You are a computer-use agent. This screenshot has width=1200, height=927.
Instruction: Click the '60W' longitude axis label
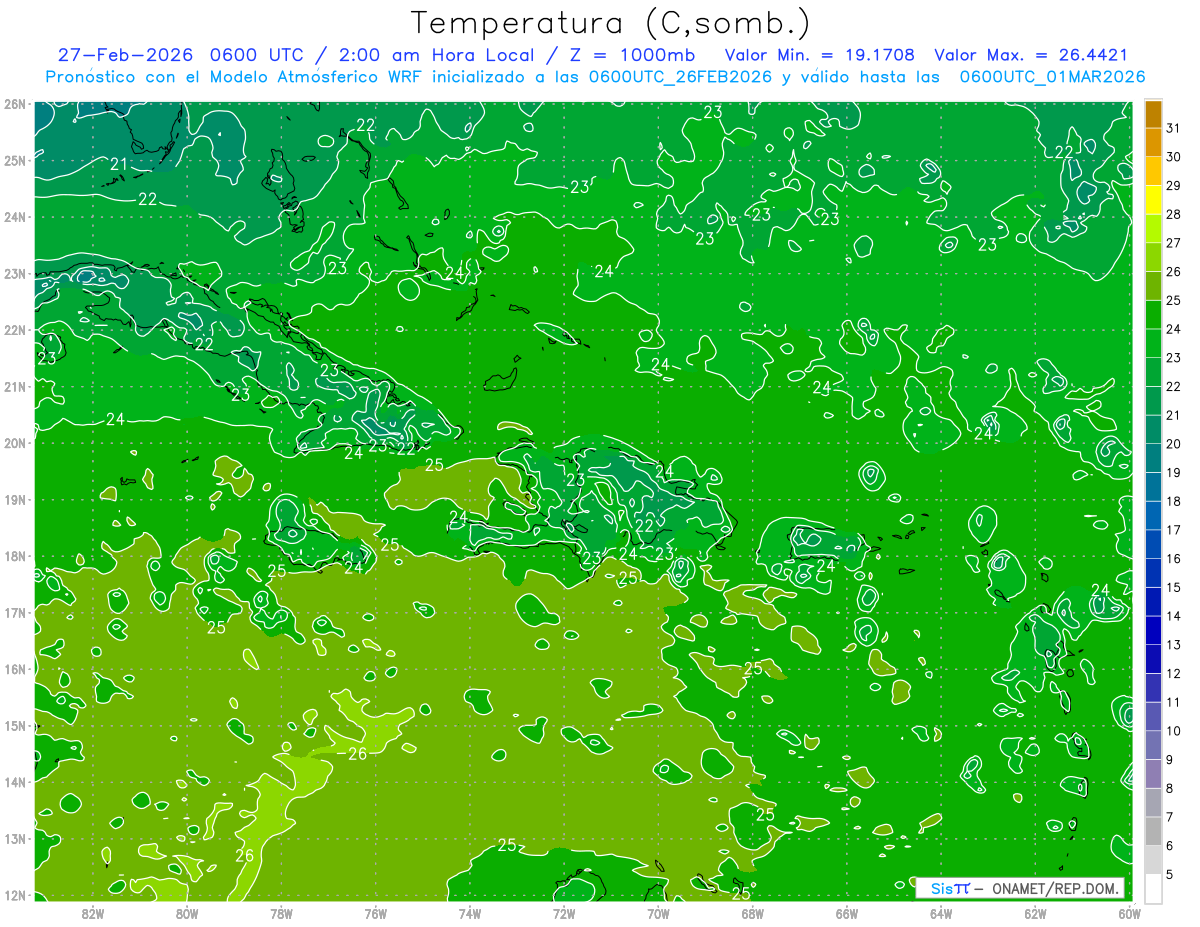1129,913
